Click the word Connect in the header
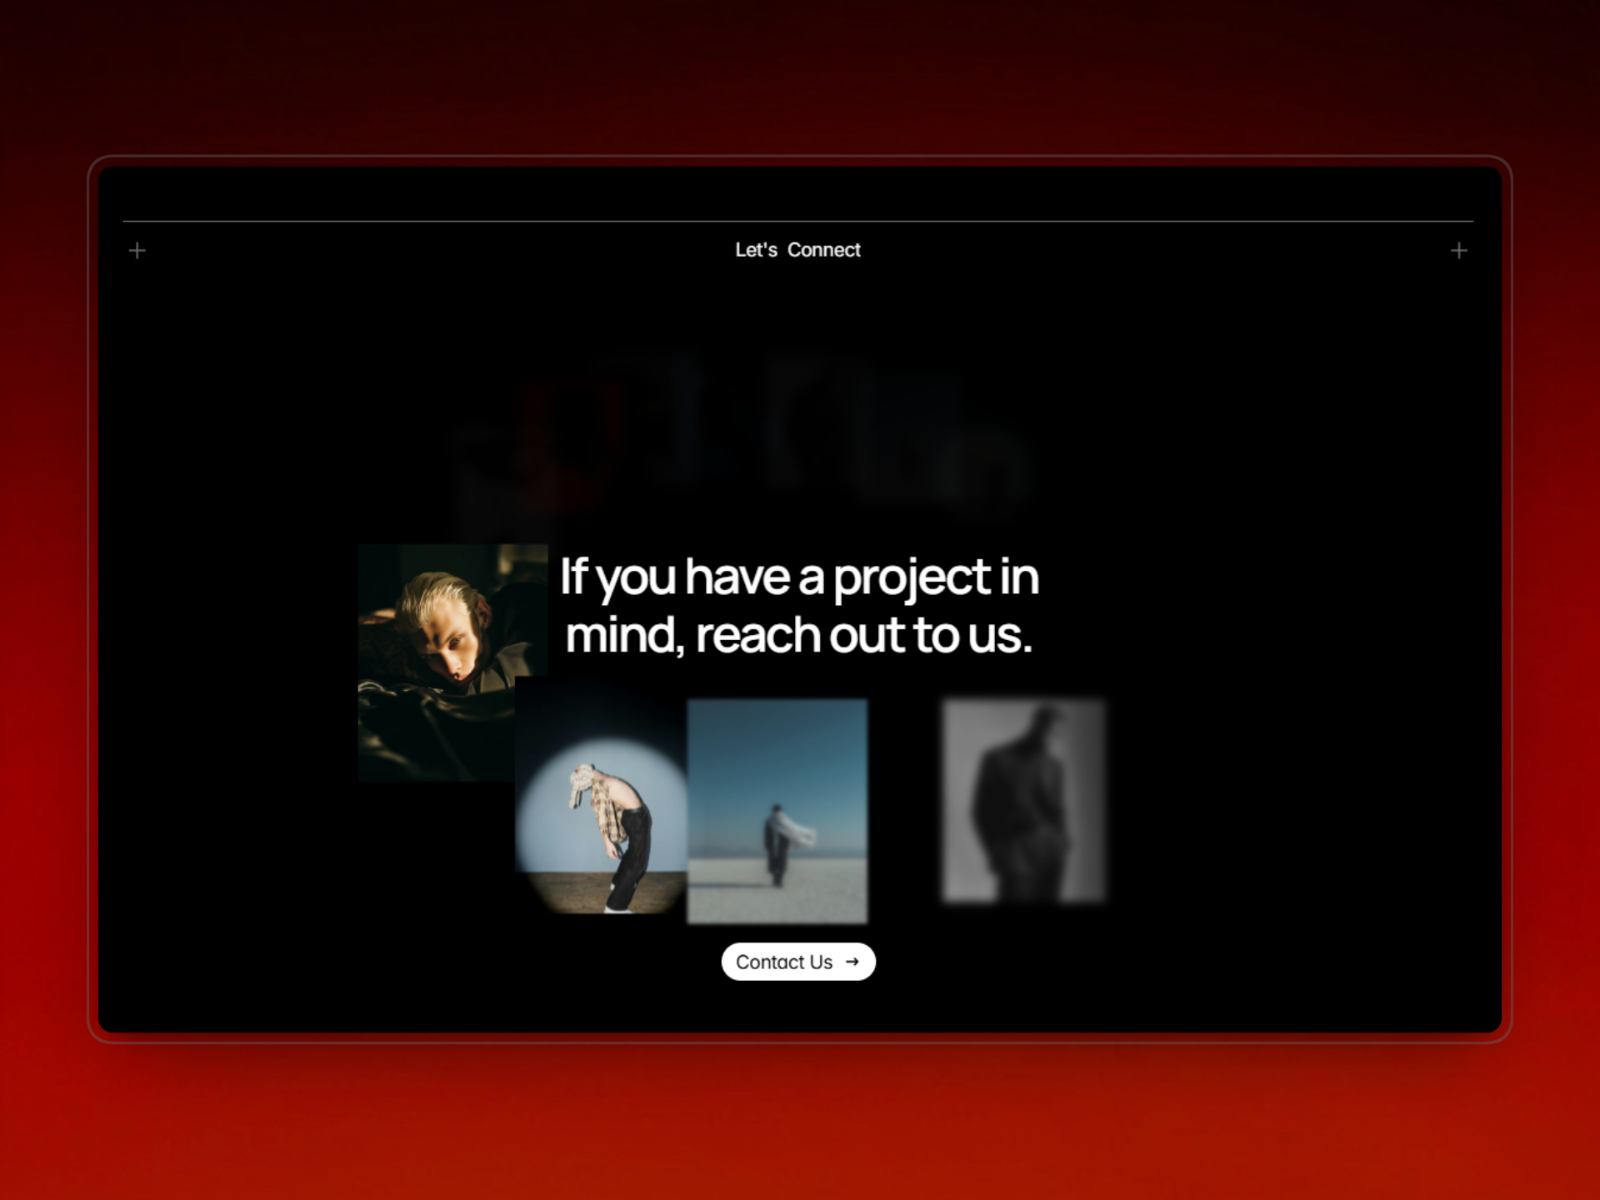 pos(824,250)
